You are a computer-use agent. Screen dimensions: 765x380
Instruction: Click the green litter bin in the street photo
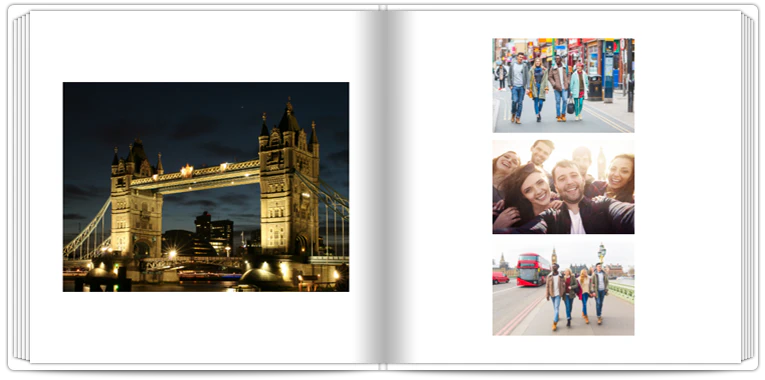coord(595,87)
